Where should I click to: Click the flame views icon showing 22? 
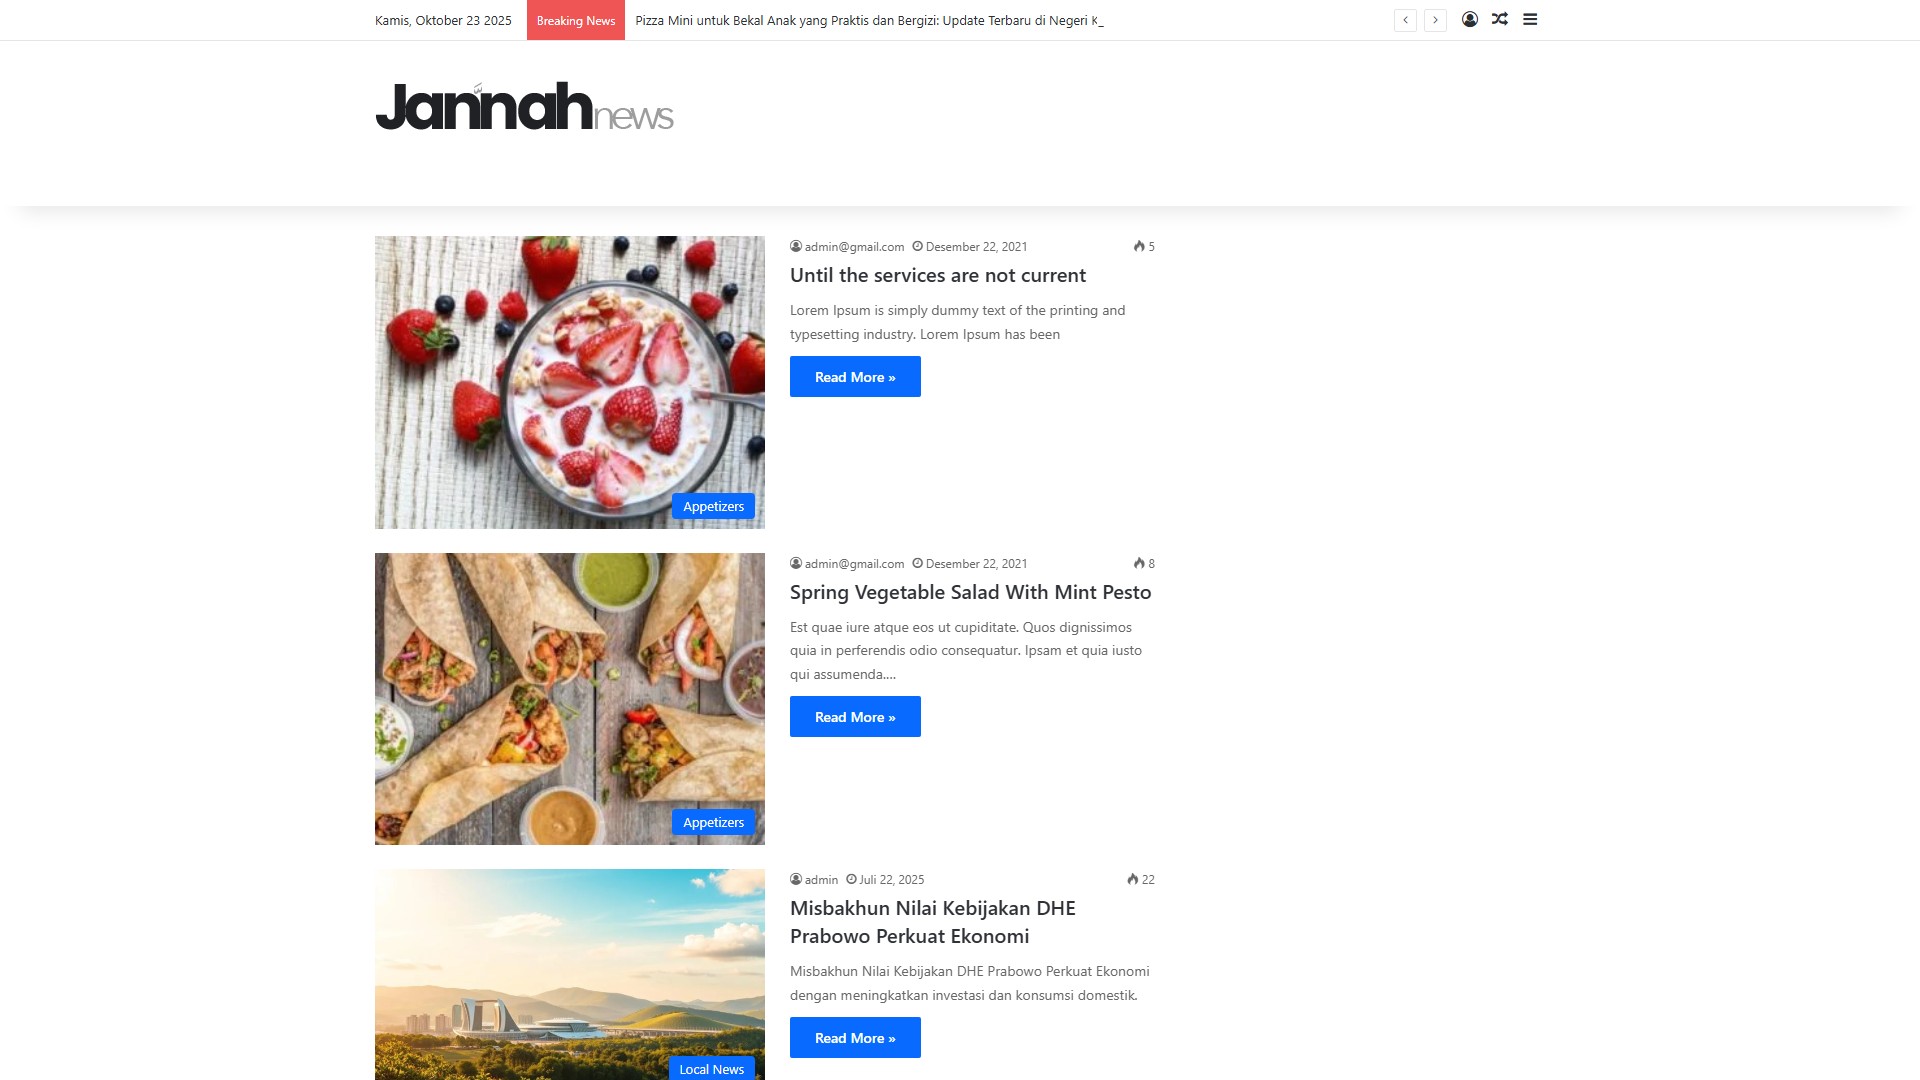(x=1132, y=880)
